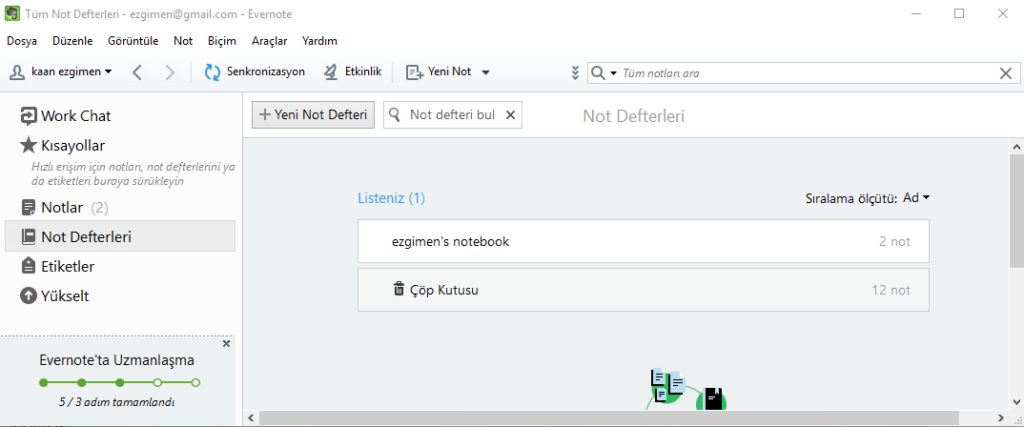1024x427 pixels.
Task: Open search options magnifier dropdown
Action: tap(603, 73)
